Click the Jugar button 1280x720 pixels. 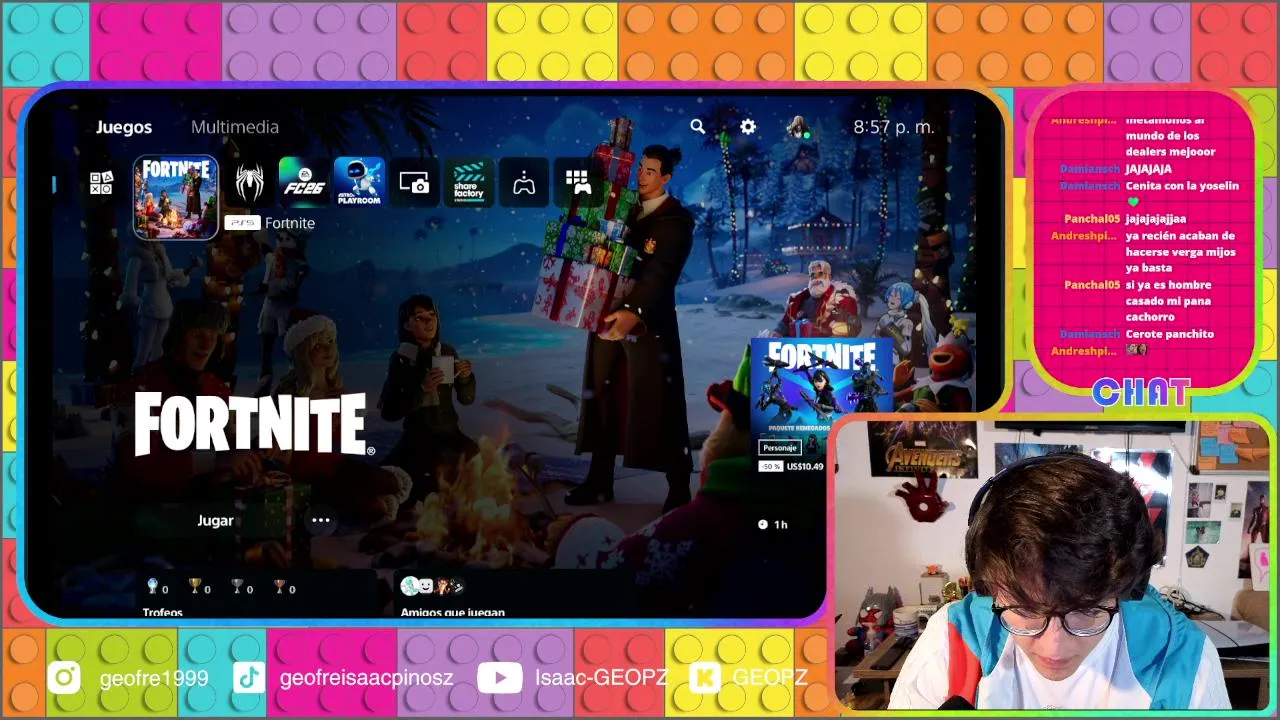point(215,520)
